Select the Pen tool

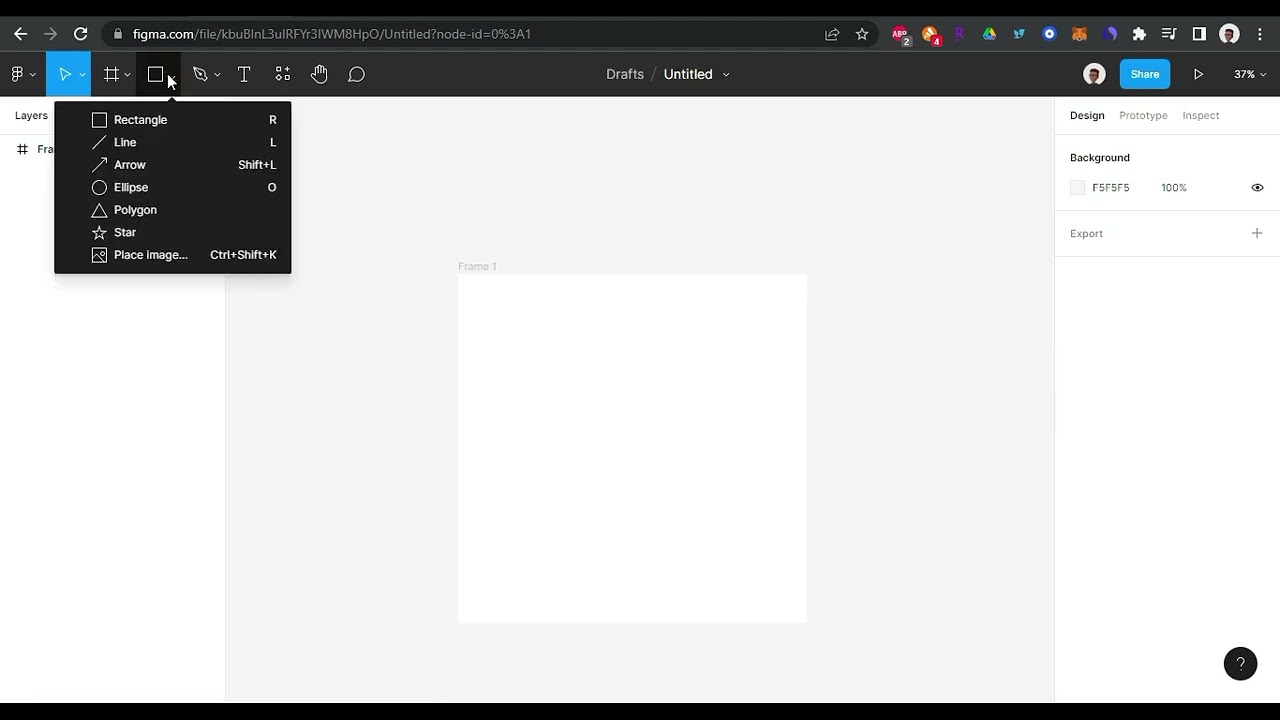[x=200, y=74]
